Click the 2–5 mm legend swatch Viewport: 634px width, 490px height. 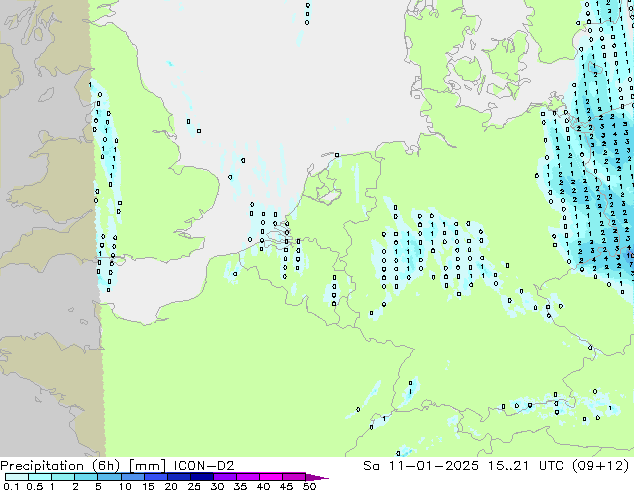click(x=86, y=477)
